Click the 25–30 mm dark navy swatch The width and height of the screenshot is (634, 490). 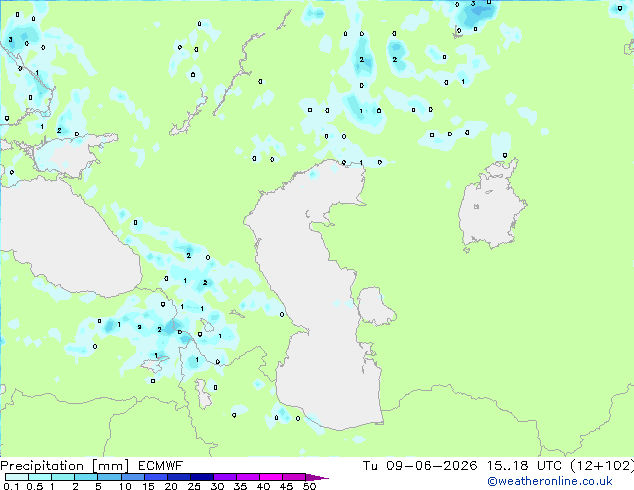[201, 477]
